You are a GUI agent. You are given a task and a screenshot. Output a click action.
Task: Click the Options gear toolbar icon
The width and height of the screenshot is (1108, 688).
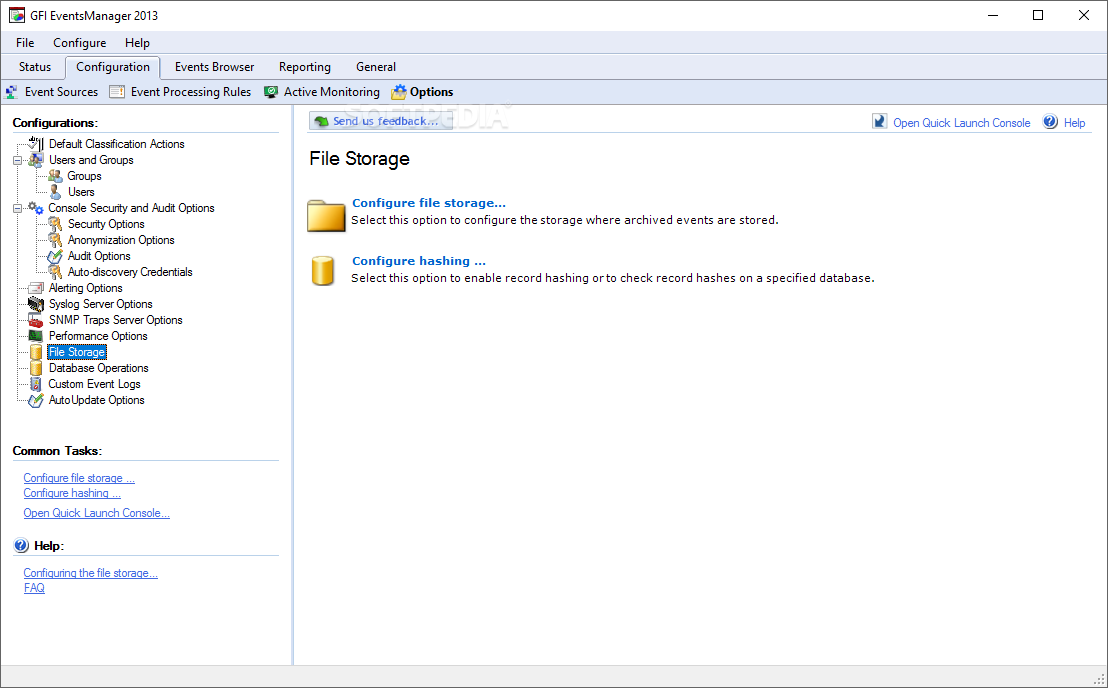tap(399, 92)
